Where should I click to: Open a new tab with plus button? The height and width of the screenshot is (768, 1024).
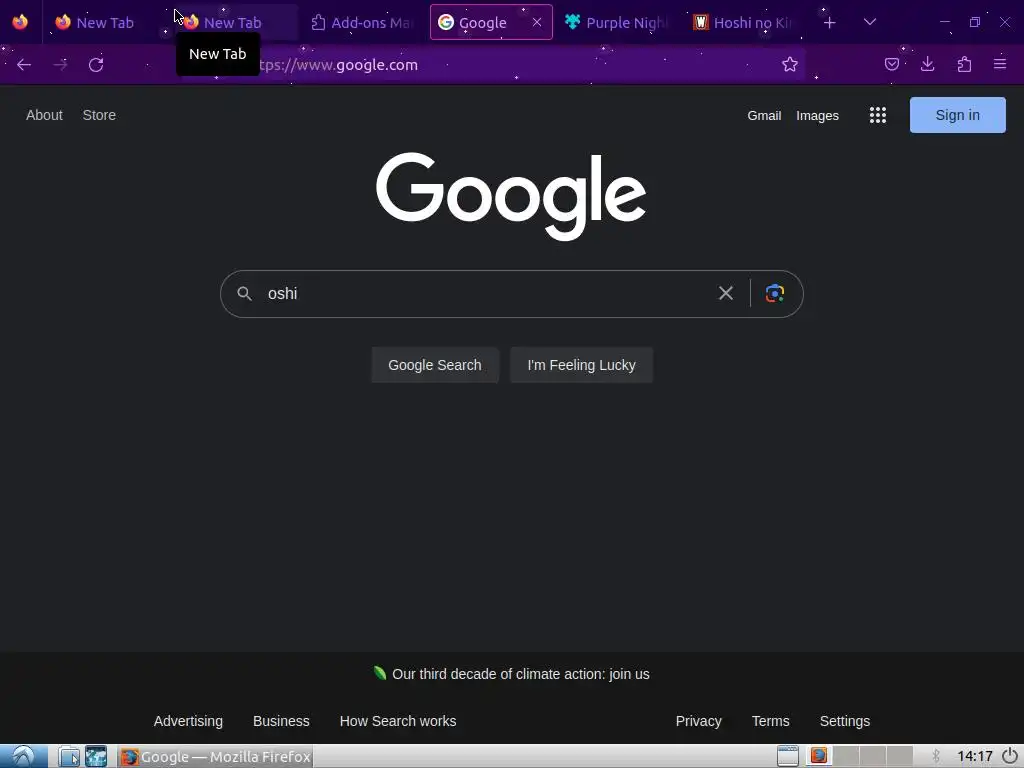coord(829,23)
